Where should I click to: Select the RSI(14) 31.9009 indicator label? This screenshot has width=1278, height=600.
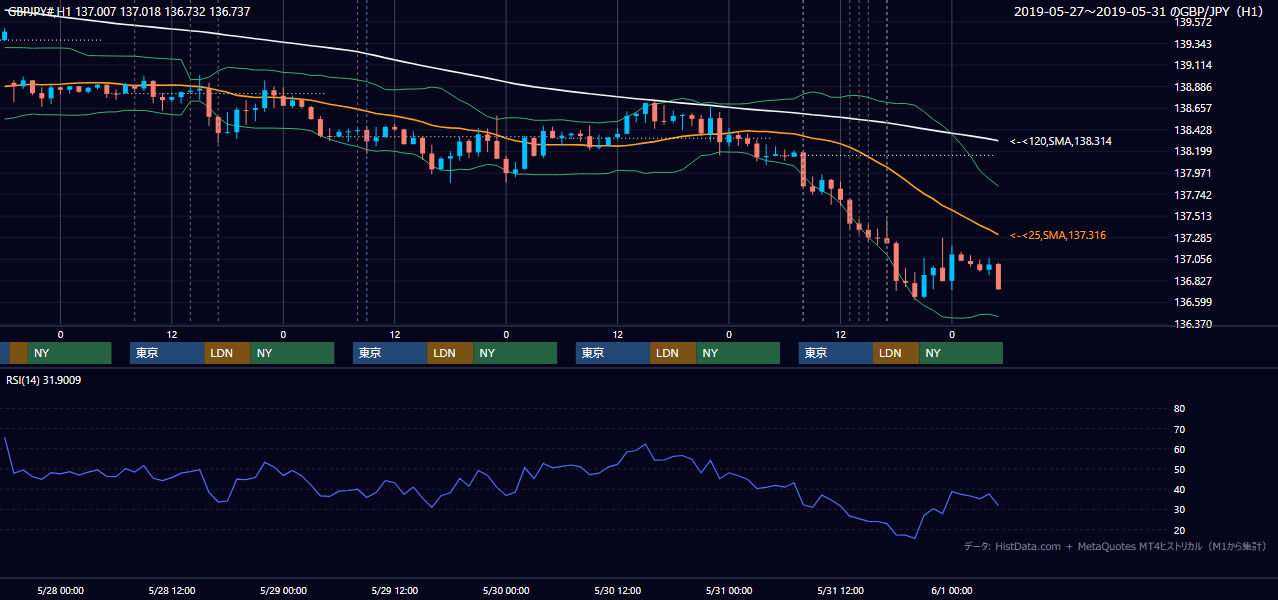[44, 380]
